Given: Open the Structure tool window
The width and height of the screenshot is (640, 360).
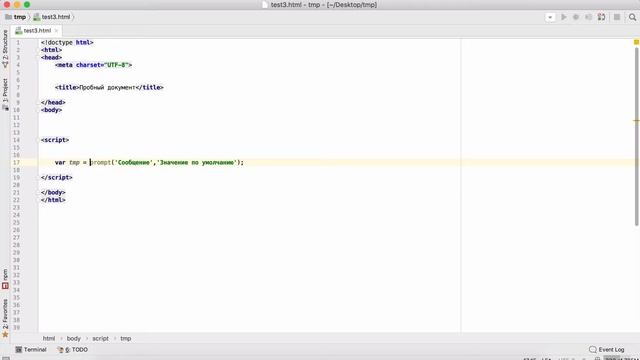Looking at the screenshot, I should click(x=5, y=48).
